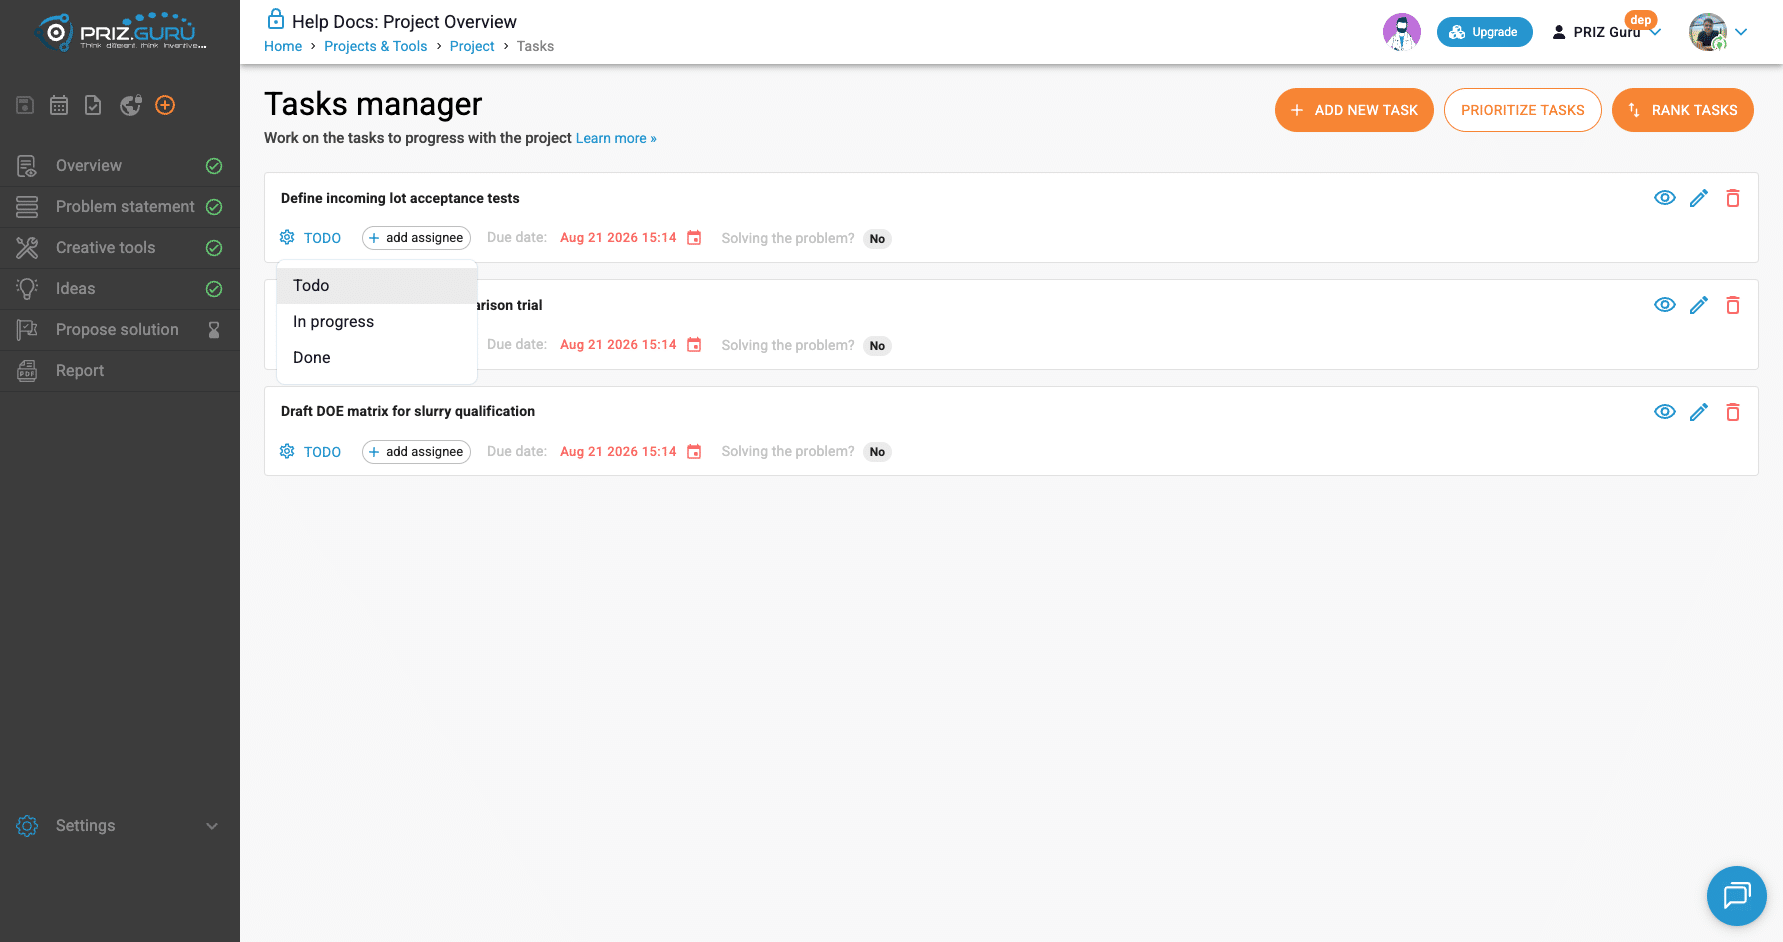1783x942 pixels.
Task: View the 'Define incoming lot acceptance tests' task
Action: coord(1665,198)
